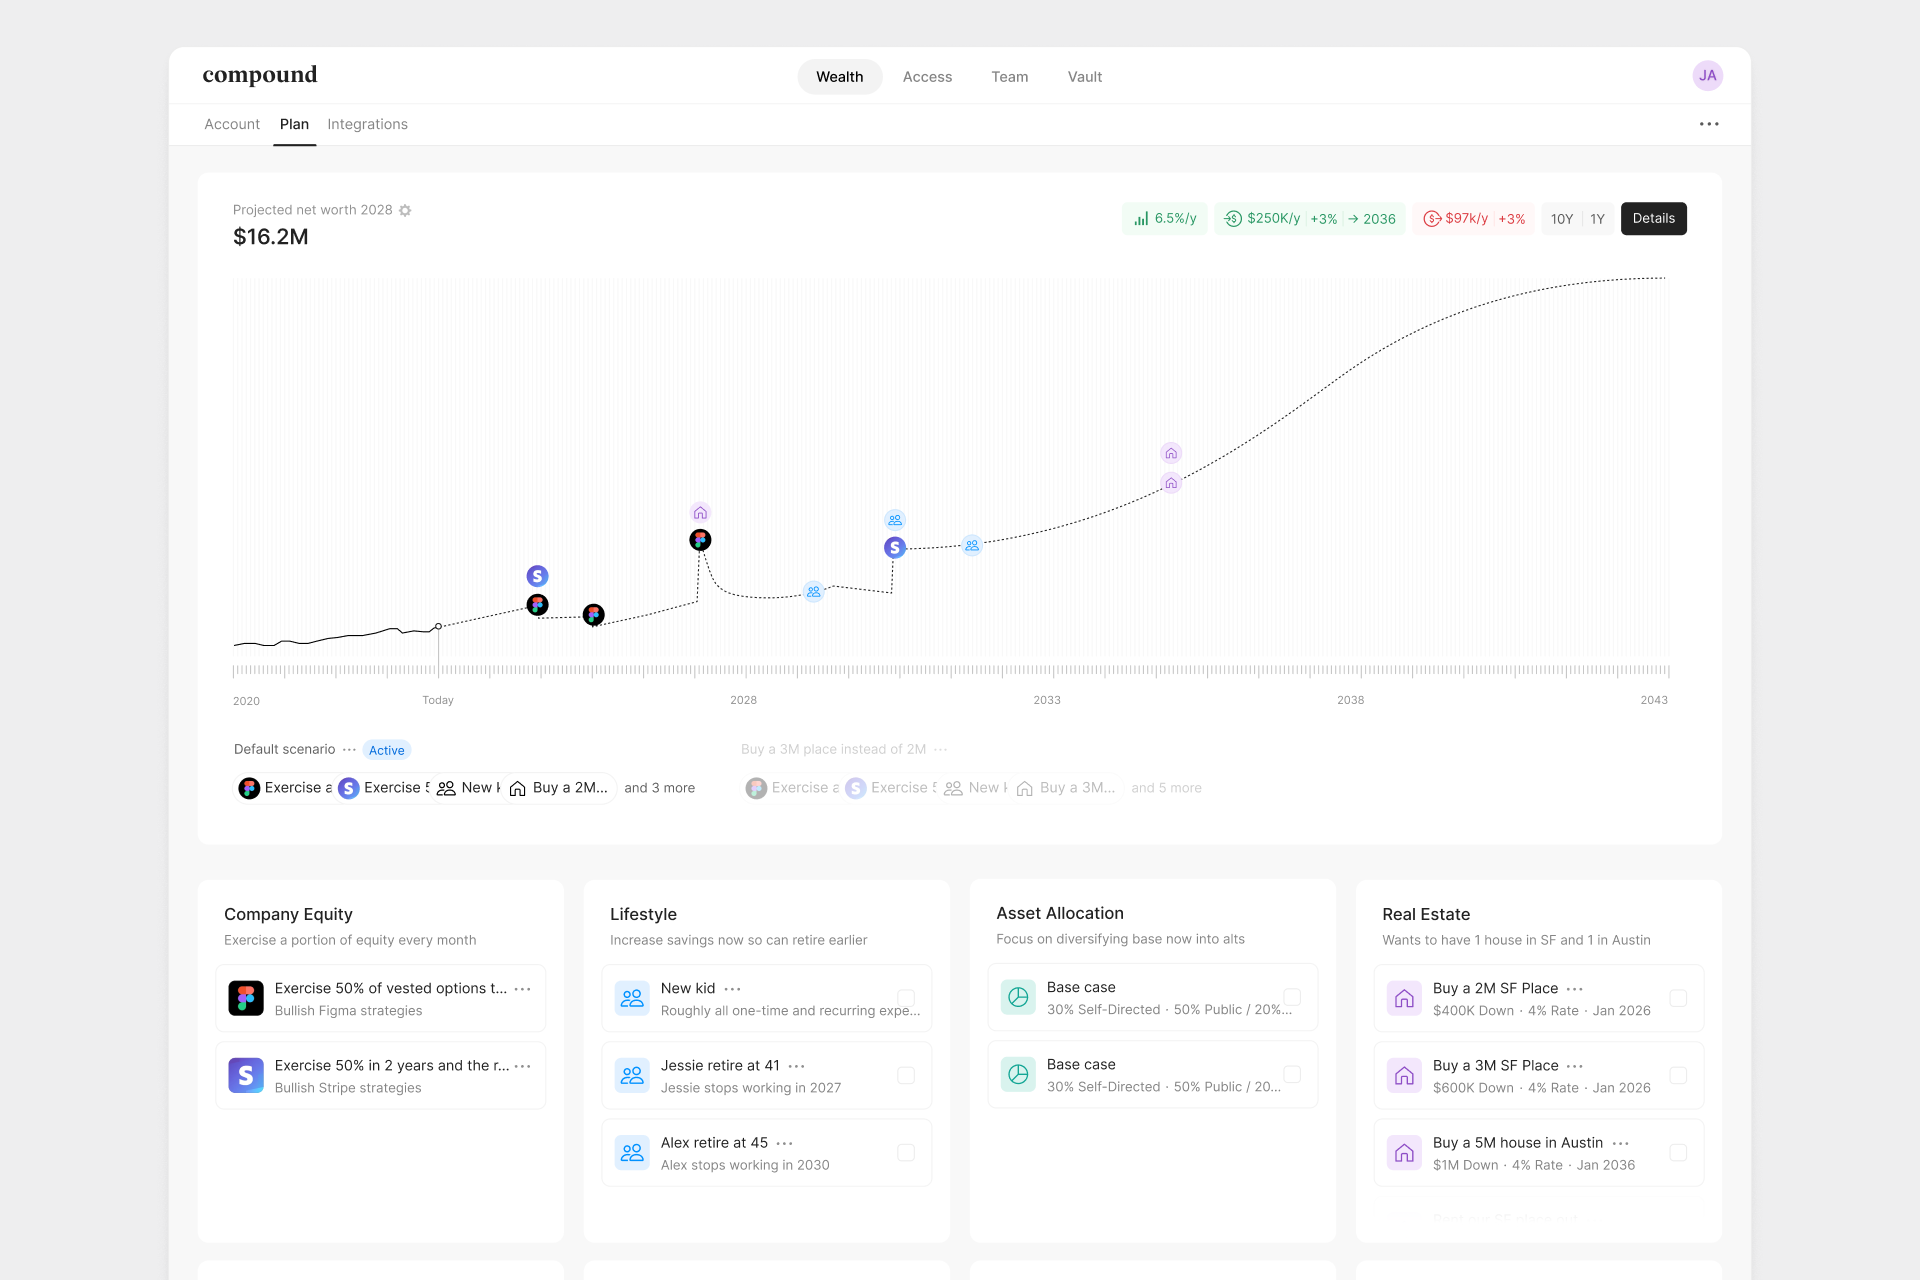Screen dimensions: 1920x1280
Task: Click the Figma Exercise chip in Default scenario
Action: tap(285, 788)
